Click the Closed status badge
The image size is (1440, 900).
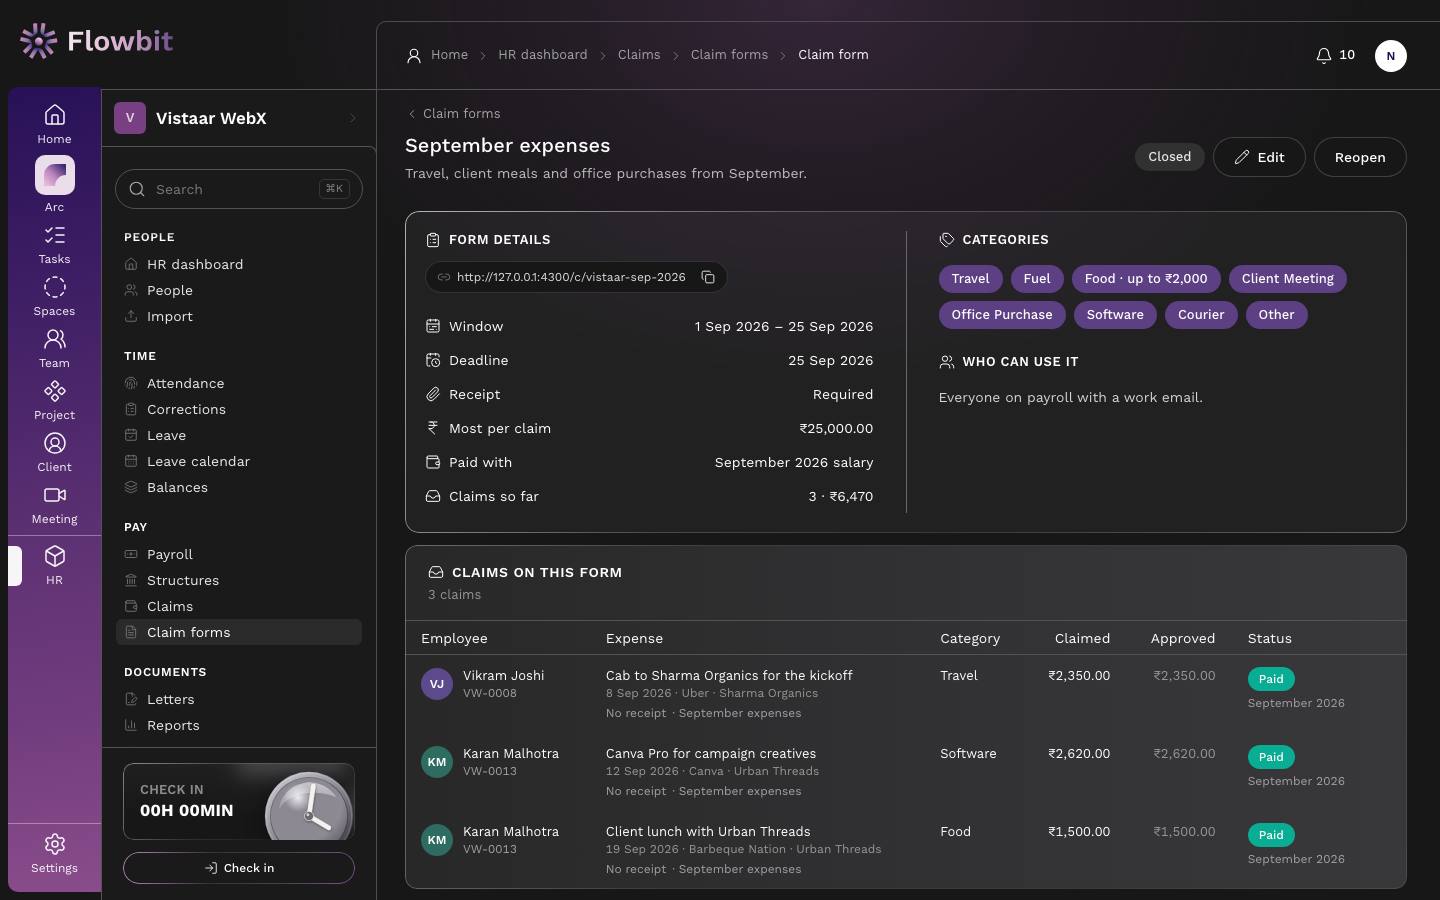pyautogui.click(x=1170, y=157)
